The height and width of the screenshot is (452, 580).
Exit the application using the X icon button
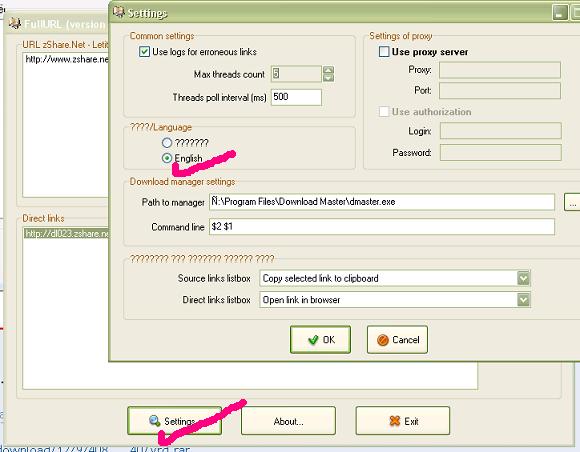[403, 421]
